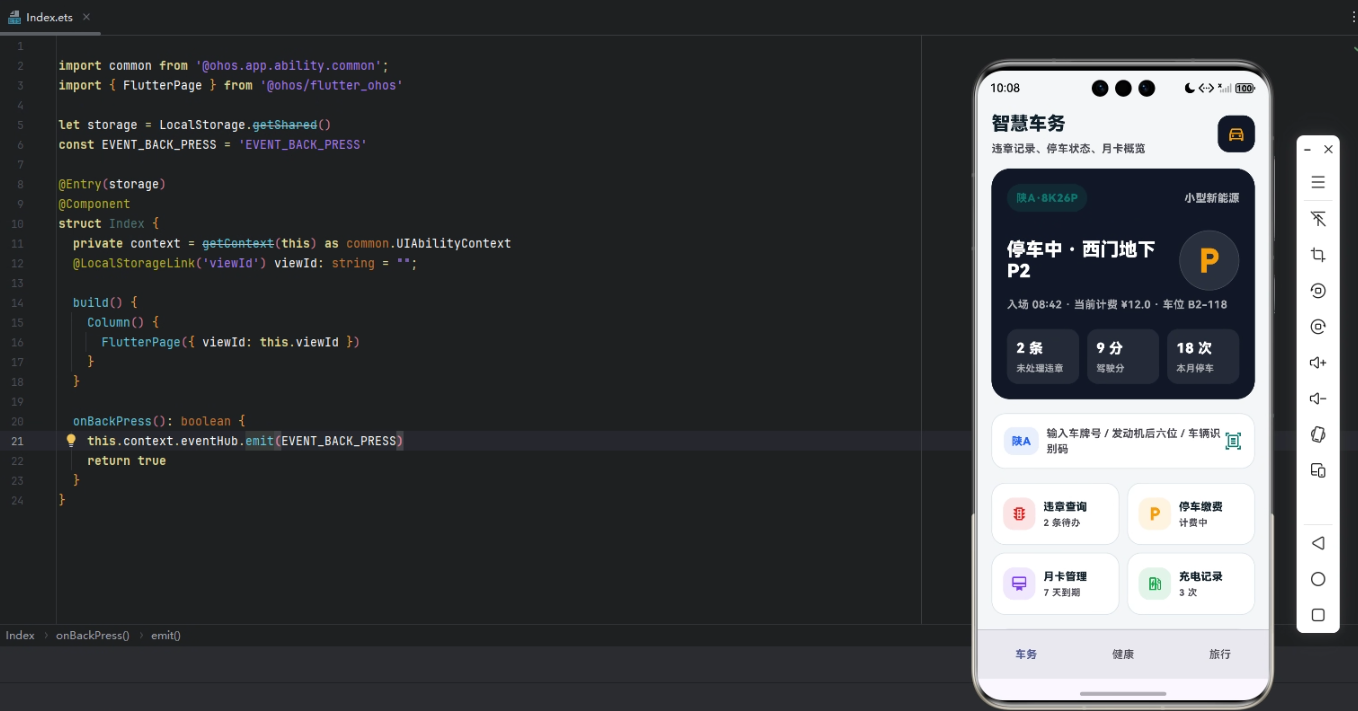Click the return true statement on line 22
Image resolution: width=1358 pixels, height=711 pixels.
pos(126,461)
